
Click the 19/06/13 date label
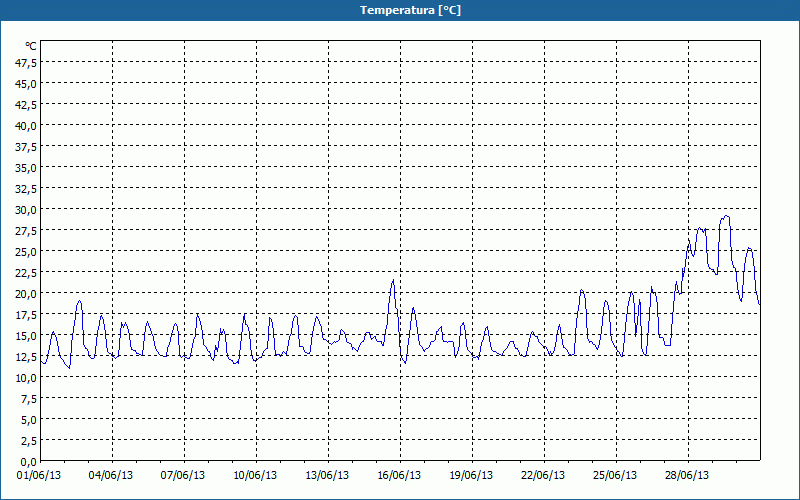471,476
